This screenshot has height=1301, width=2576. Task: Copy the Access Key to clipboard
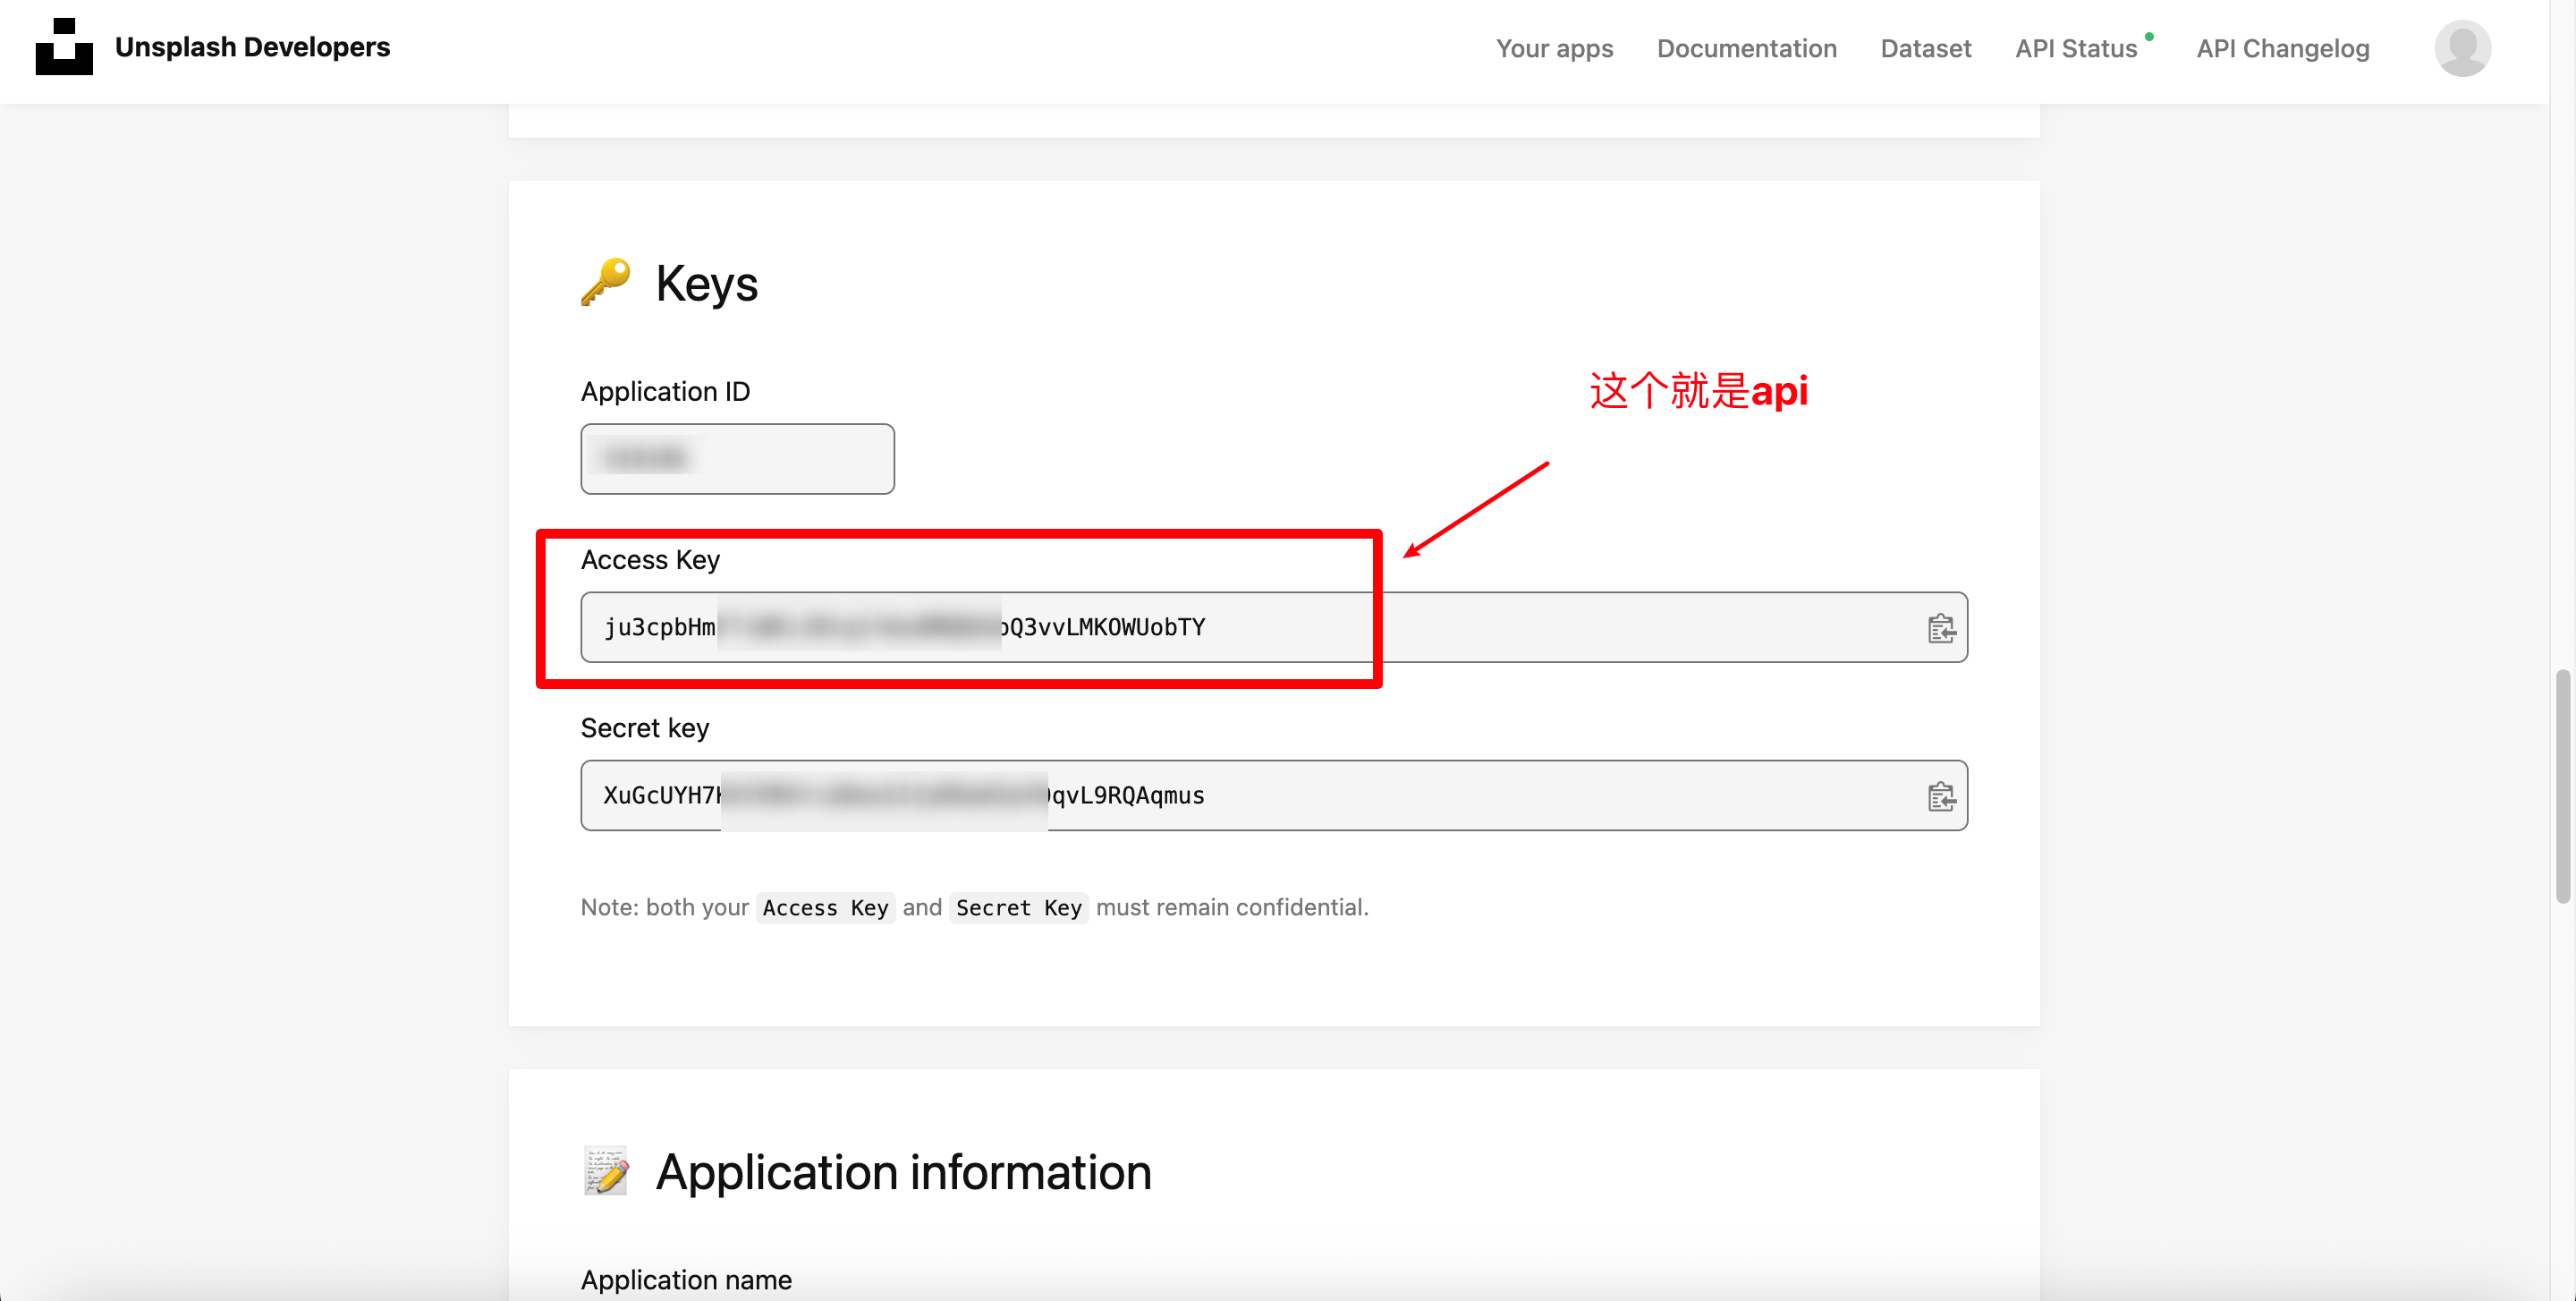tap(1940, 628)
